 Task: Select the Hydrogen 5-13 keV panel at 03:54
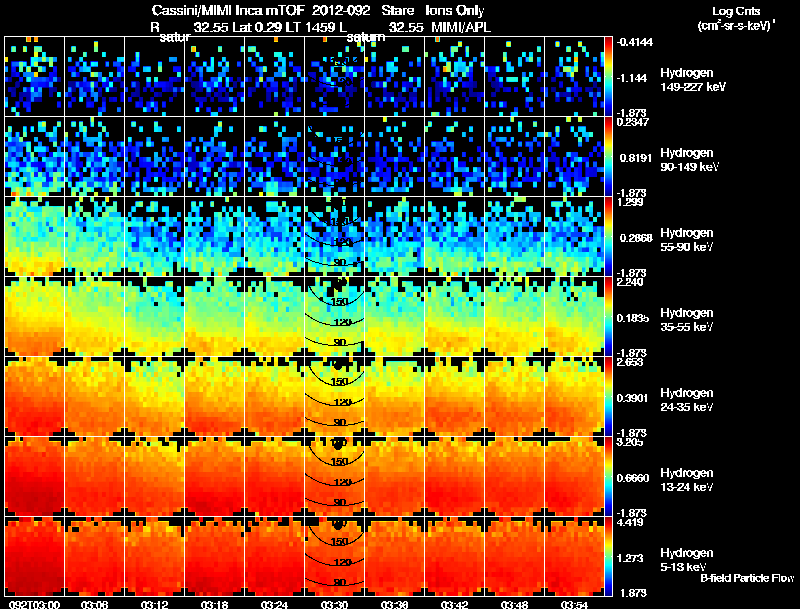point(574,556)
